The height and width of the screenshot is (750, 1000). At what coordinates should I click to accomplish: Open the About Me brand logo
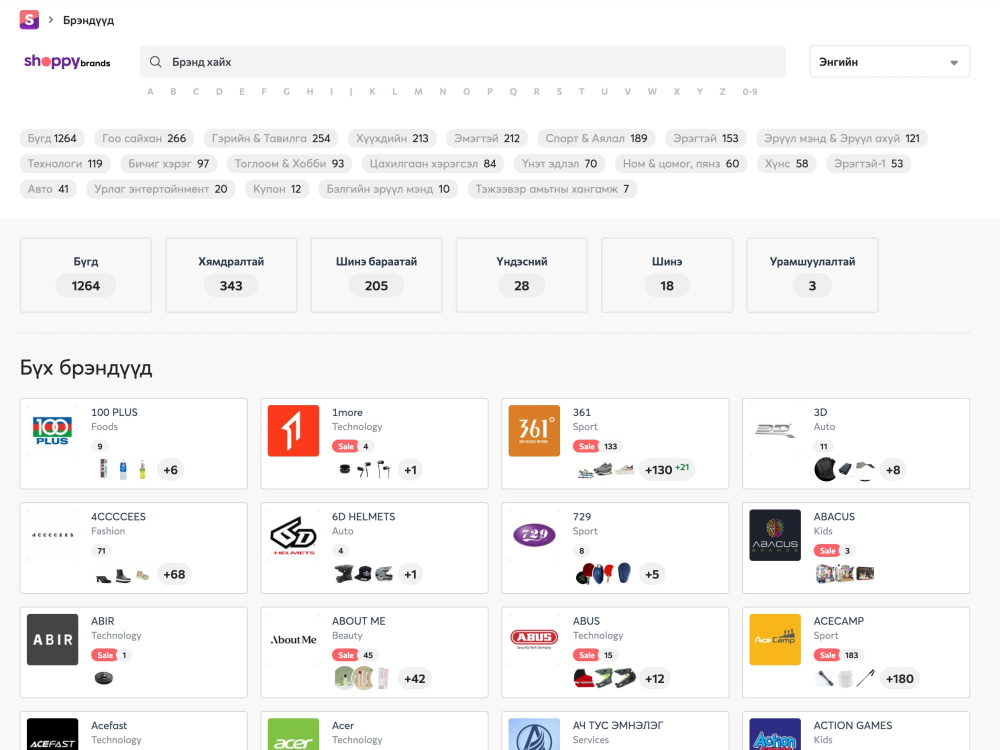point(293,640)
